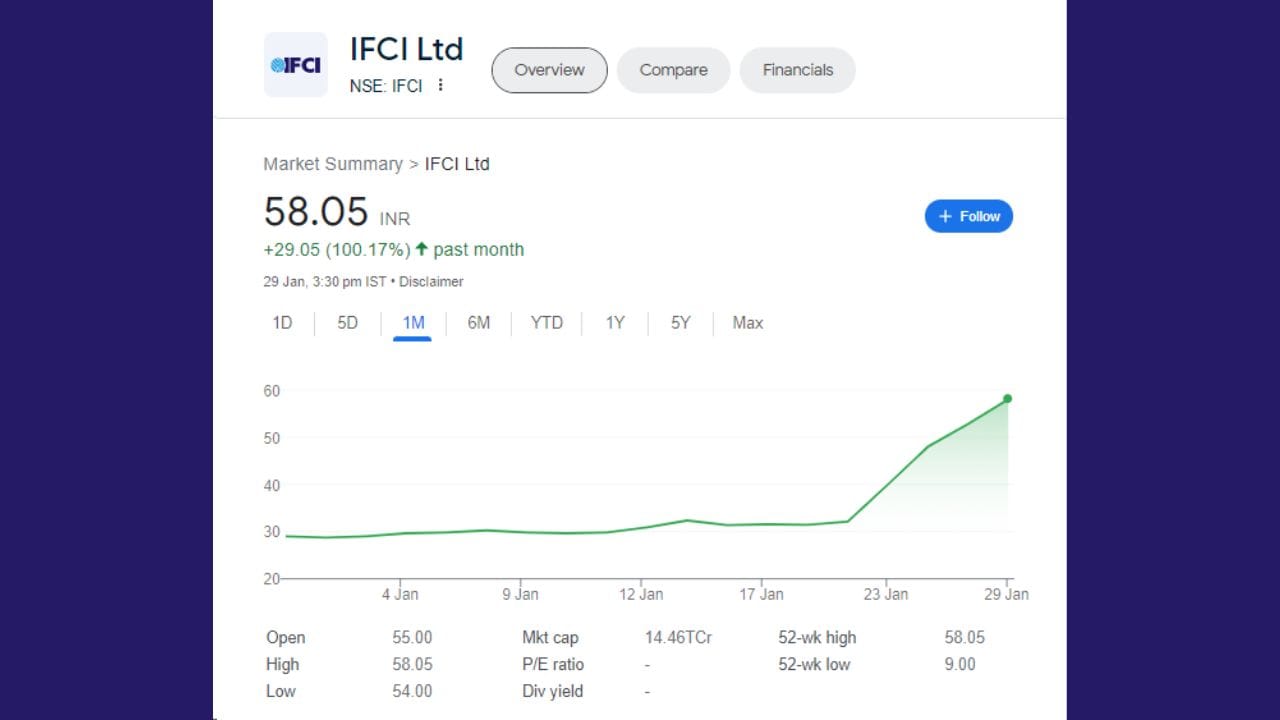Select the data point dot at chart's end
Screen dimensions: 1280x720
click(x=1007, y=398)
